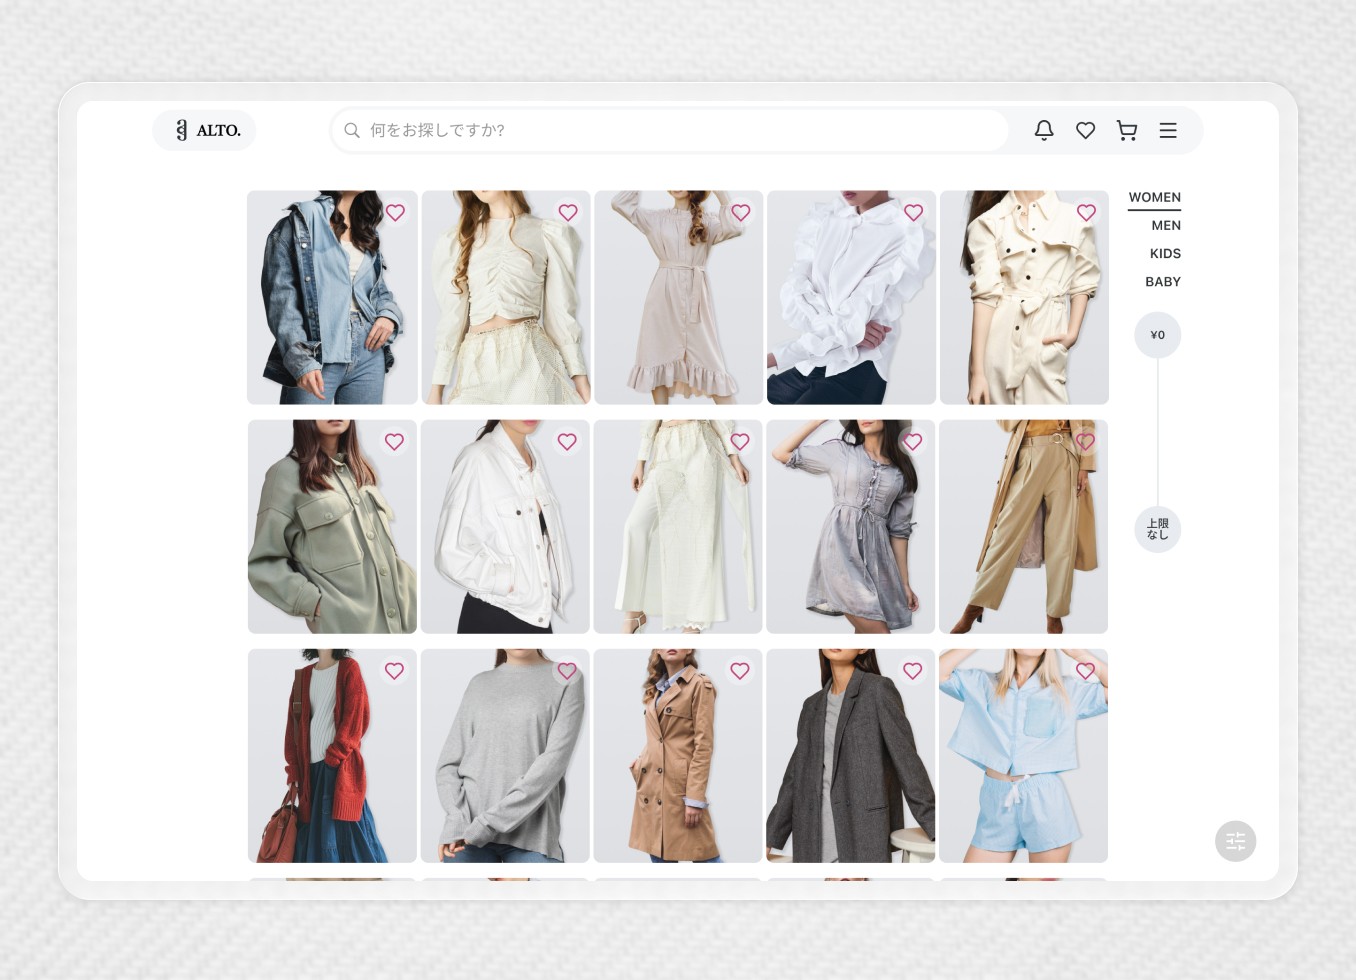Open the charcoal blazer product photo
Viewport: 1356px width, 980px height.
coord(851,756)
